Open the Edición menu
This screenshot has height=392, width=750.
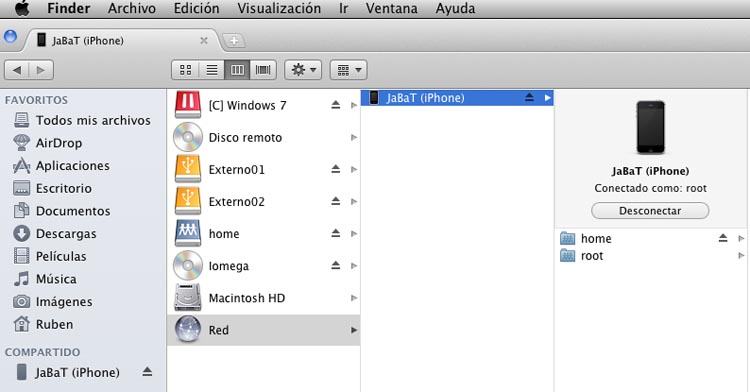196,8
